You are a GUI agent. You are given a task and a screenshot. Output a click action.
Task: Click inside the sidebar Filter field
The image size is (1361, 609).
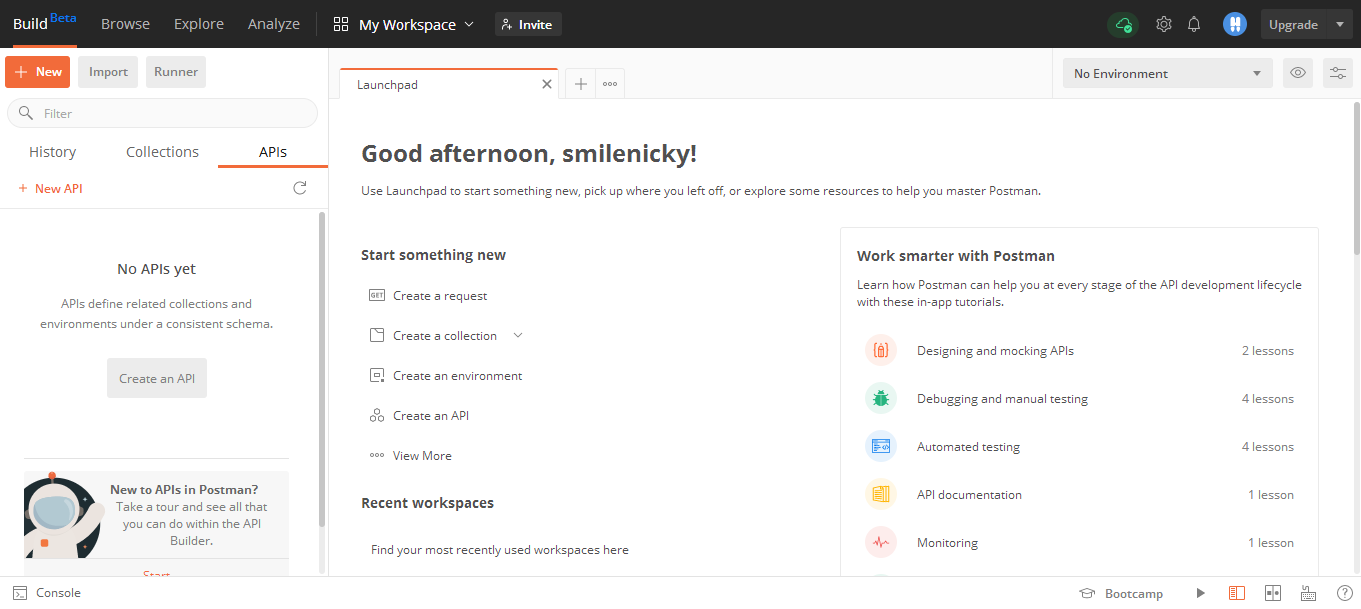[162, 113]
